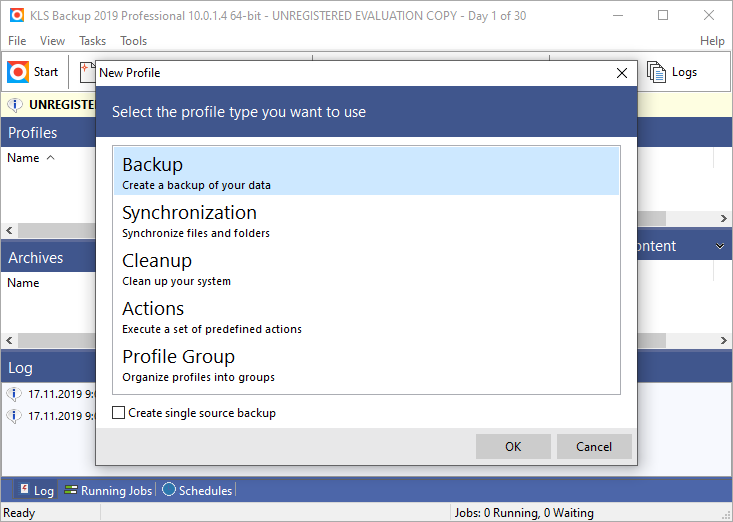Click the Running Jobs tab icon
Image resolution: width=733 pixels, height=522 pixels.
click(x=71, y=490)
